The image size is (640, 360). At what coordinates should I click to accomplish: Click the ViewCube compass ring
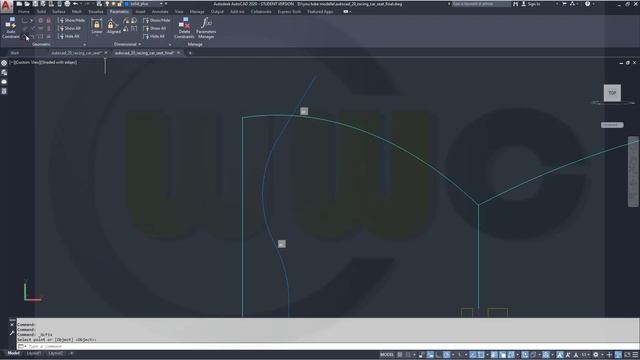[612, 103]
